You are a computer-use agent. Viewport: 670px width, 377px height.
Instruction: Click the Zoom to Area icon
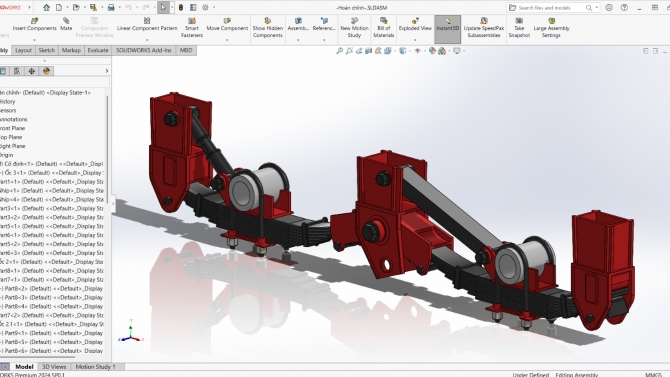[x=349, y=51]
